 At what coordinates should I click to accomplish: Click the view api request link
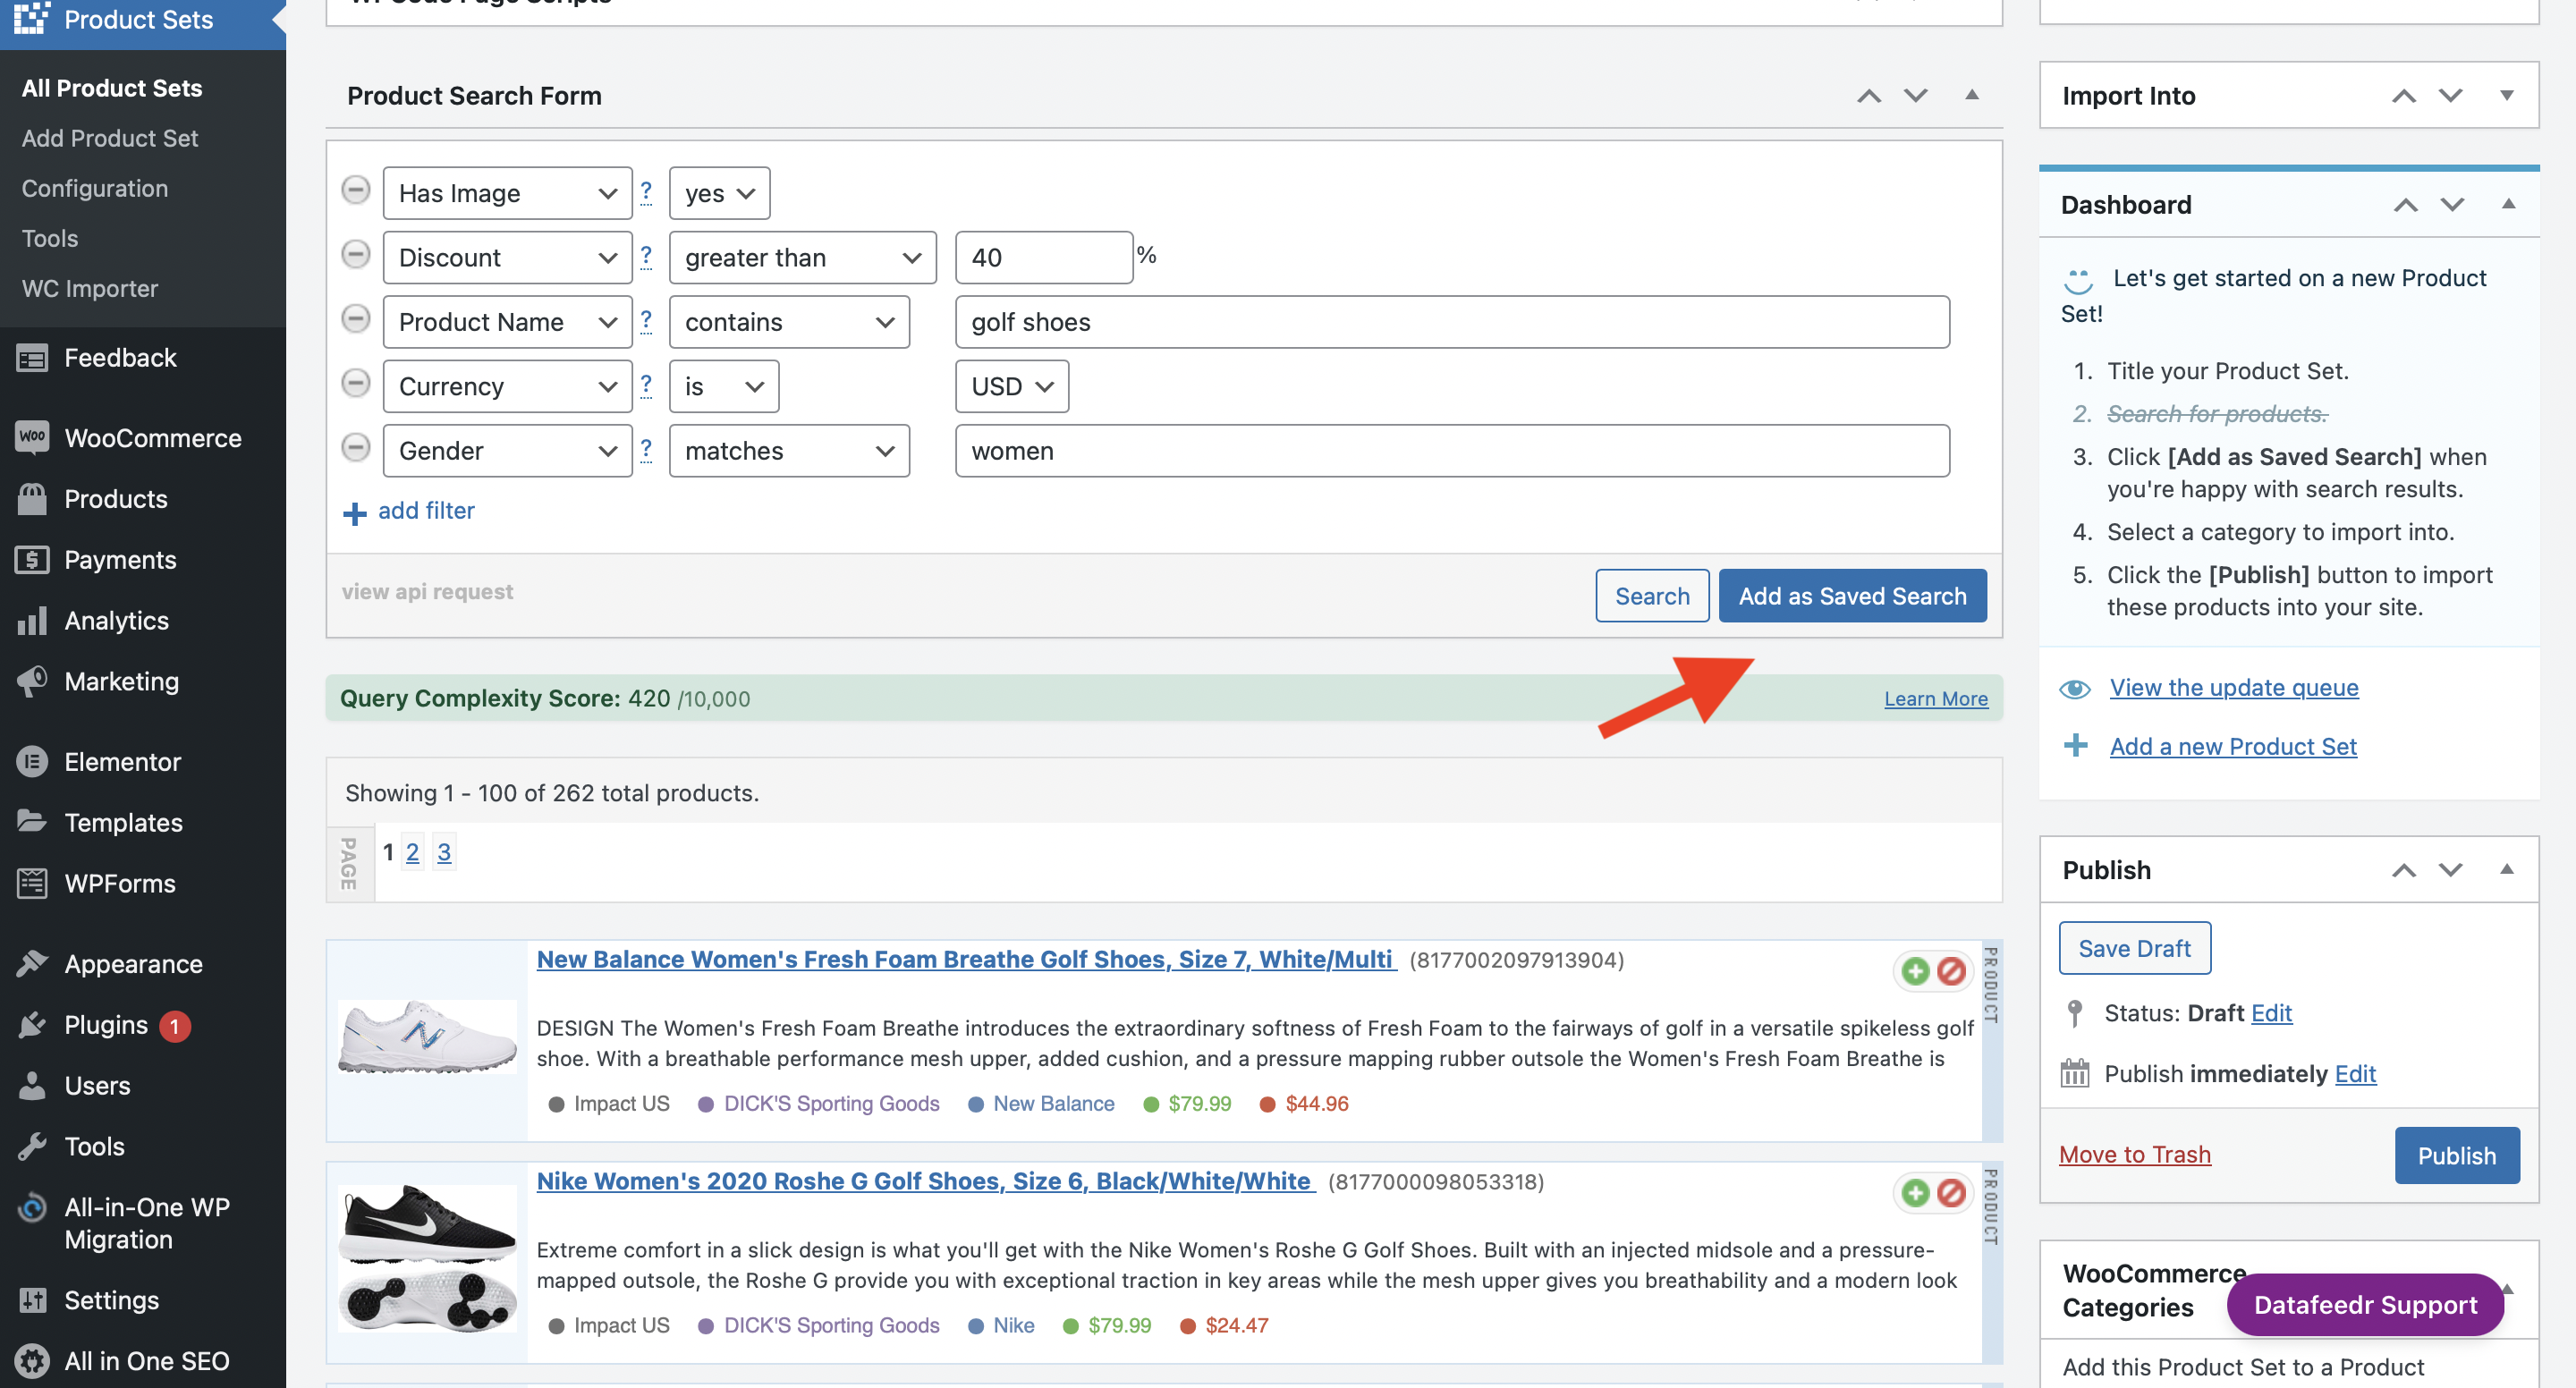click(427, 592)
